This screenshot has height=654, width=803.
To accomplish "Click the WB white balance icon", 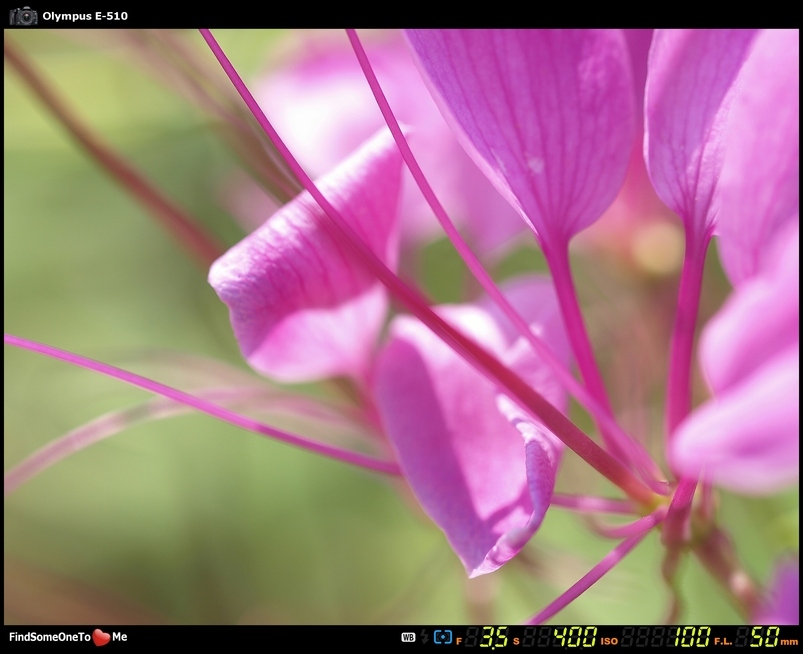I will click(x=408, y=637).
